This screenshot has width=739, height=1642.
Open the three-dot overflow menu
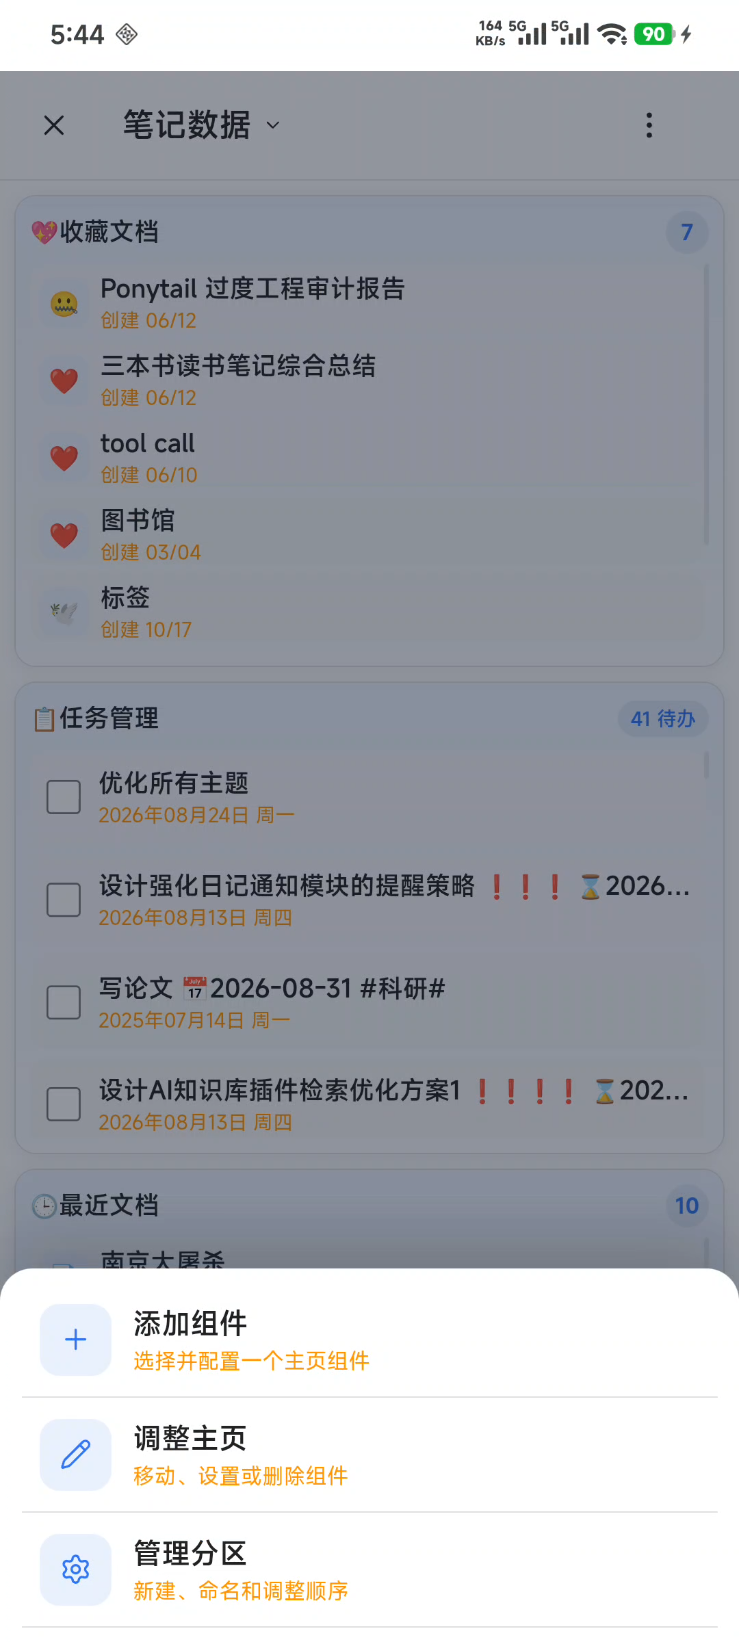[x=649, y=125]
